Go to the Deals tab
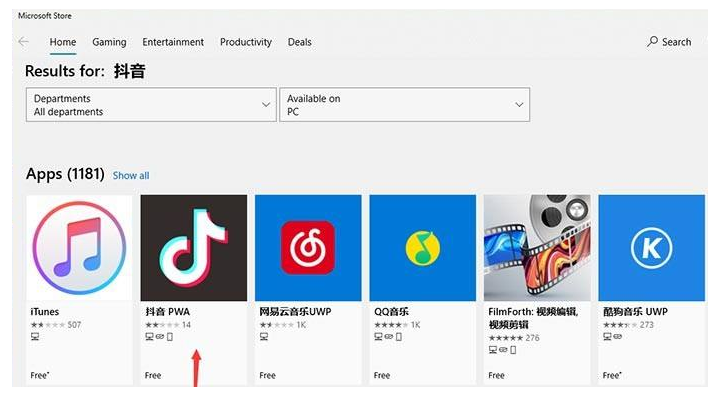Screen dimensions: 721x397 pyautogui.click(x=299, y=42)
